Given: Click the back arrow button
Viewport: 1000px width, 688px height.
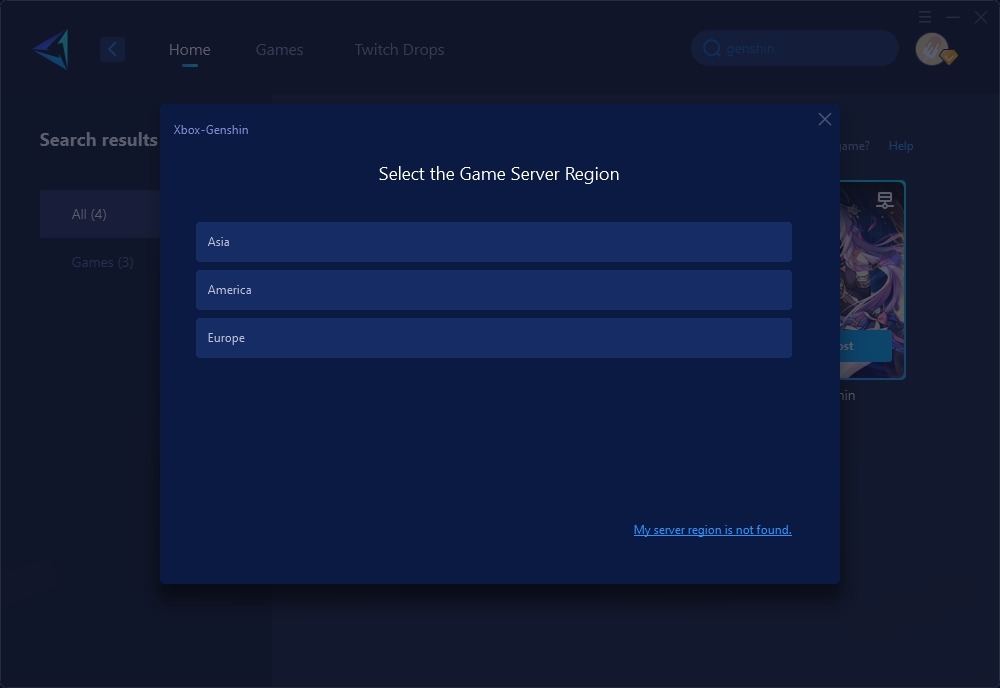Looking at the screenshot, I should click(x=112, y=49).
